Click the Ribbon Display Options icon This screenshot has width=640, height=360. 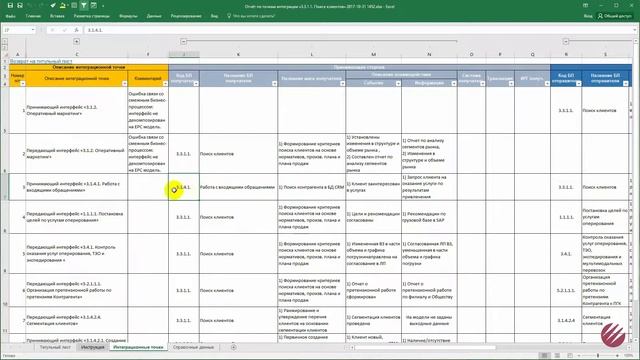(585, 6)
